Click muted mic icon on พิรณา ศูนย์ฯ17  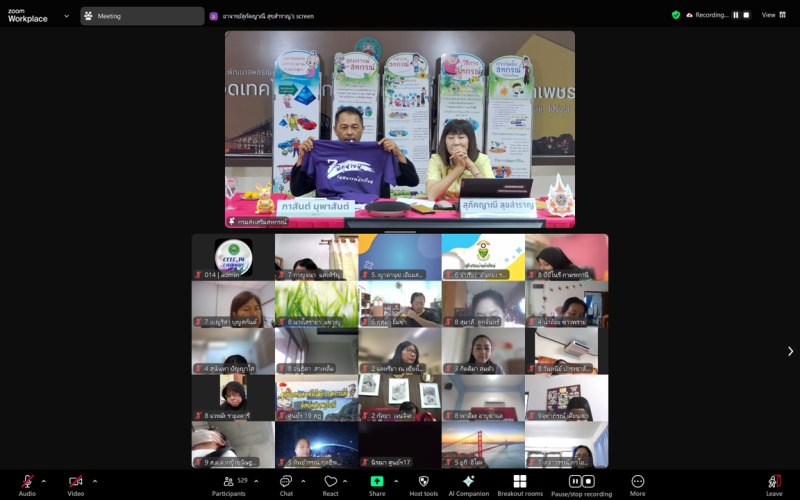(365, 462)
